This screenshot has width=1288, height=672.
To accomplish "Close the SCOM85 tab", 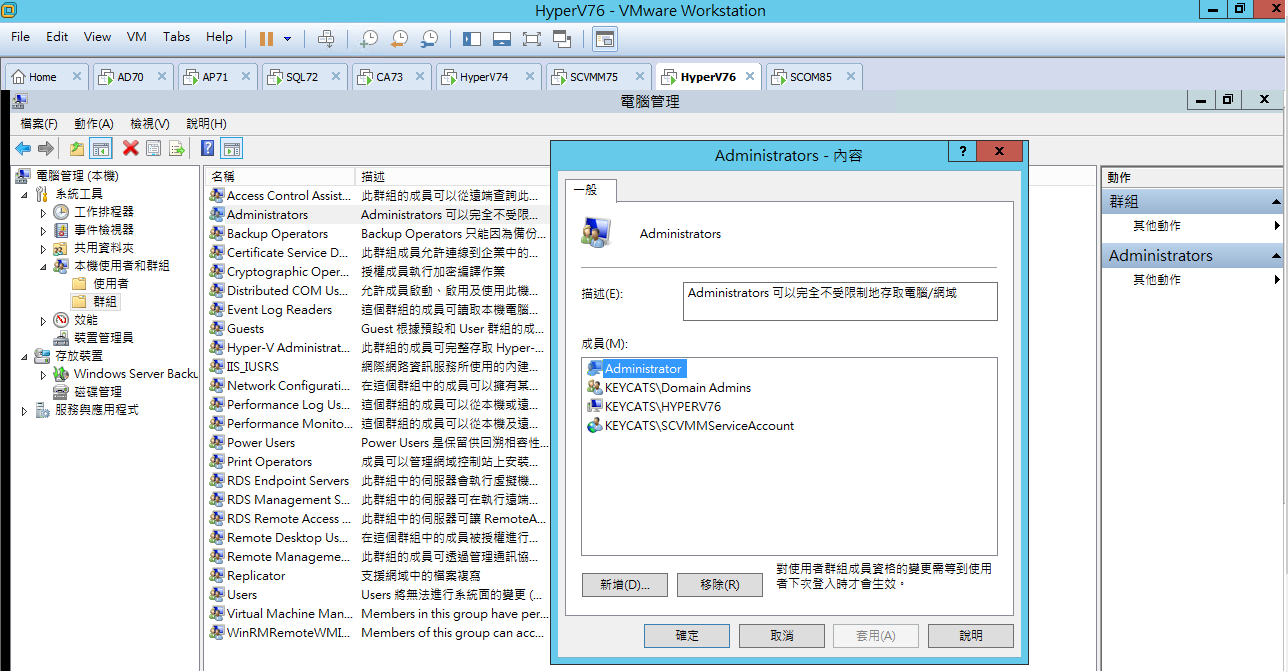I will click(851, 76).
